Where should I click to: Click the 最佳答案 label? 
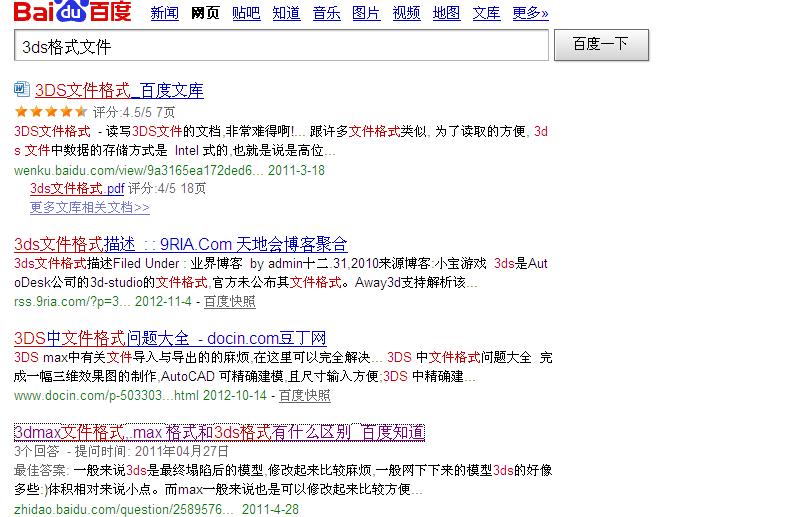click(x=41, y=470)
